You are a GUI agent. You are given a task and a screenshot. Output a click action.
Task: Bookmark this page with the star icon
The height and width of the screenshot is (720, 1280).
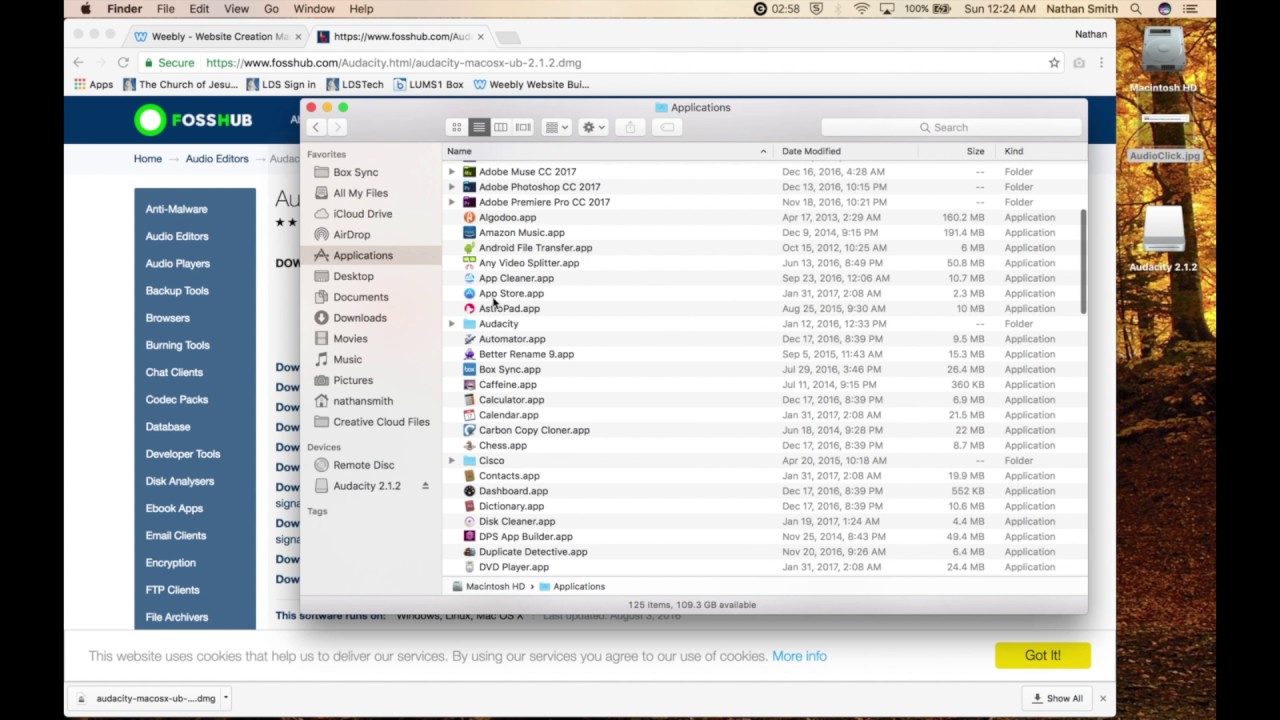1054,63
